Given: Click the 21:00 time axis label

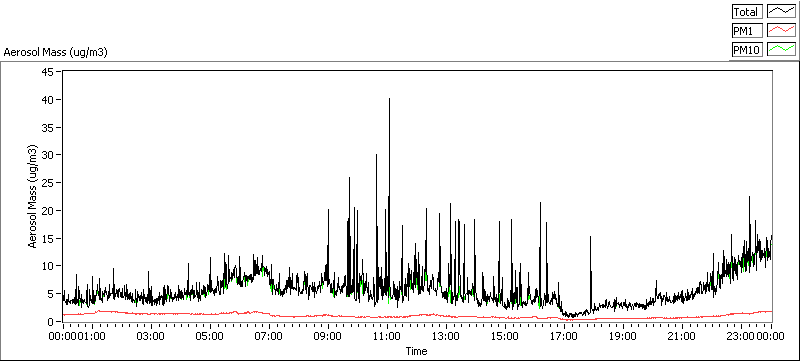Looking at the screenshot, I should coord(682,336).
